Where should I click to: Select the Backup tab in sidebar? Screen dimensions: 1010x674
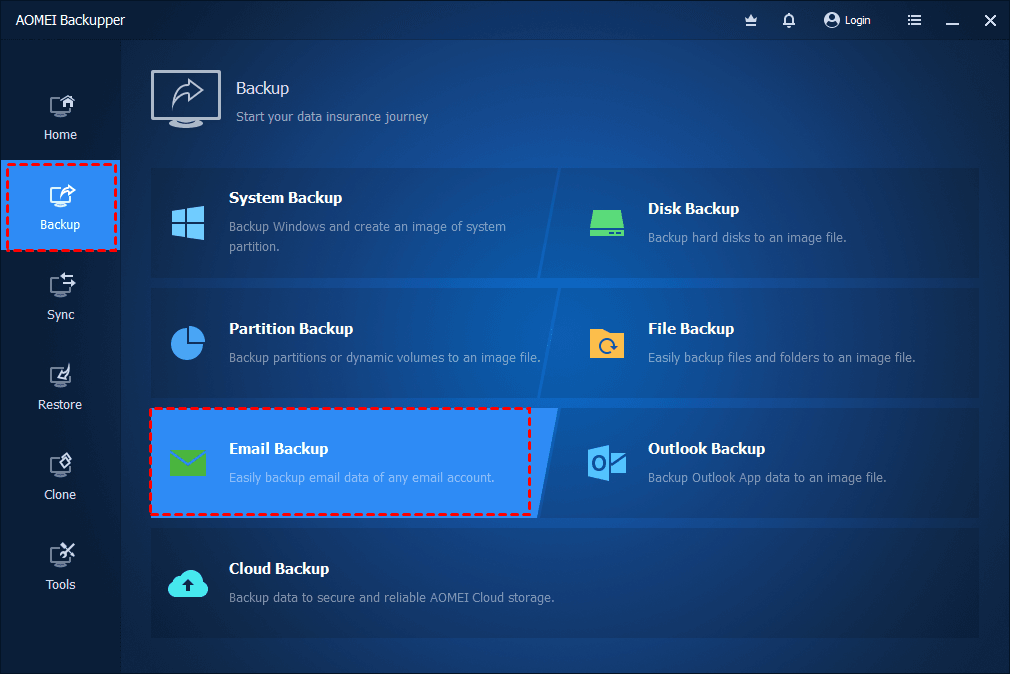click(61, 206)
